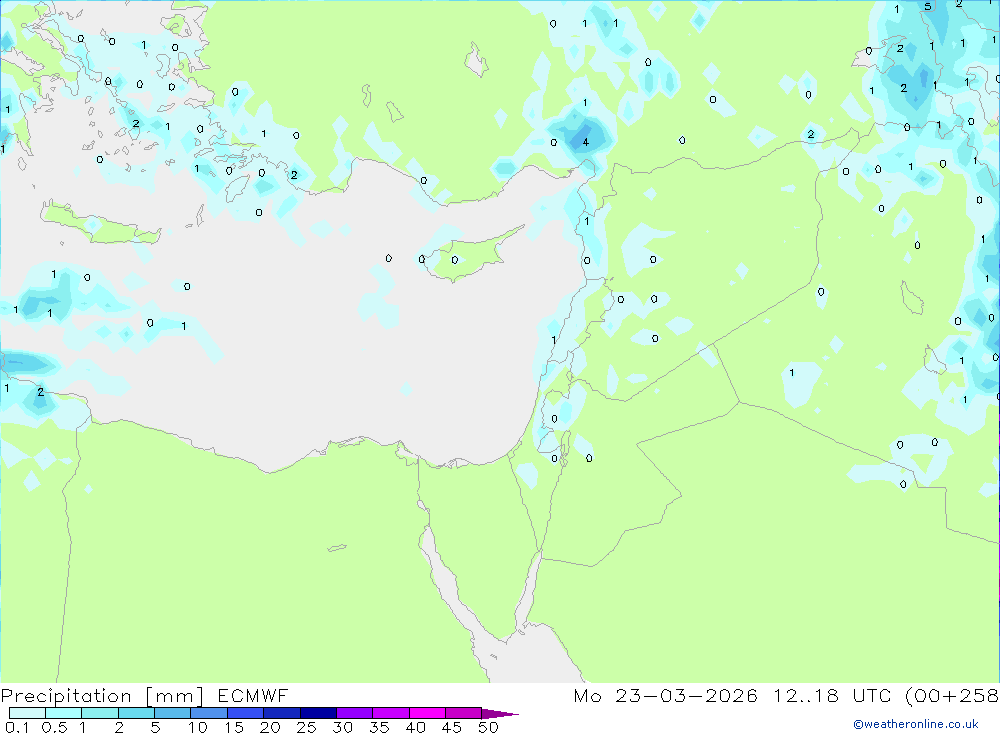Click the date "23-03-2026"
This screenshot has width=1000, height=733.
(686, 695)
